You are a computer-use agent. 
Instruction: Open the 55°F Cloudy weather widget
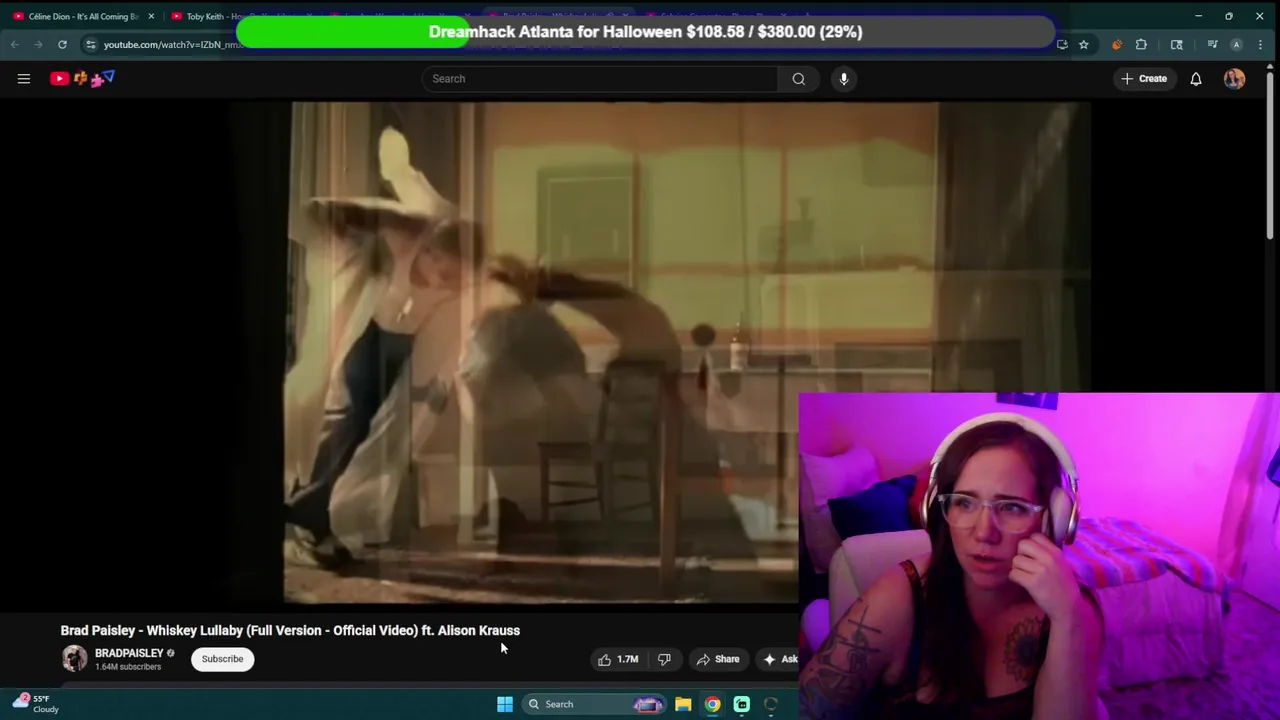point(35,704)
